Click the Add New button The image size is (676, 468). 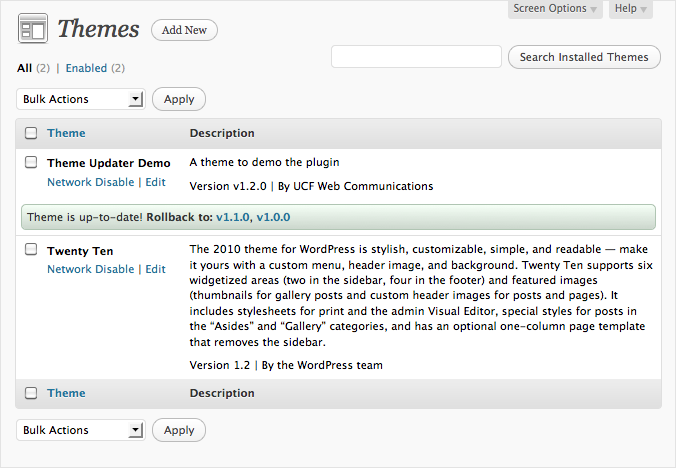[x=184, y=30]
